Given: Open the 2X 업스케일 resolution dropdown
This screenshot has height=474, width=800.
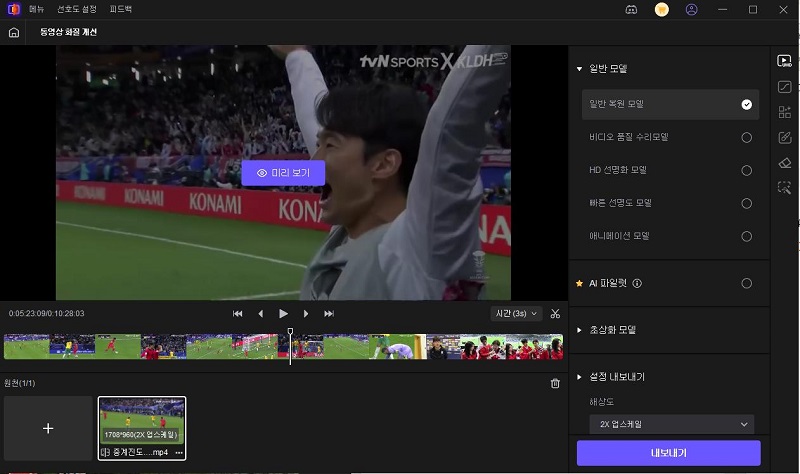Looking at the screenshot, I should tap(671, 425).
